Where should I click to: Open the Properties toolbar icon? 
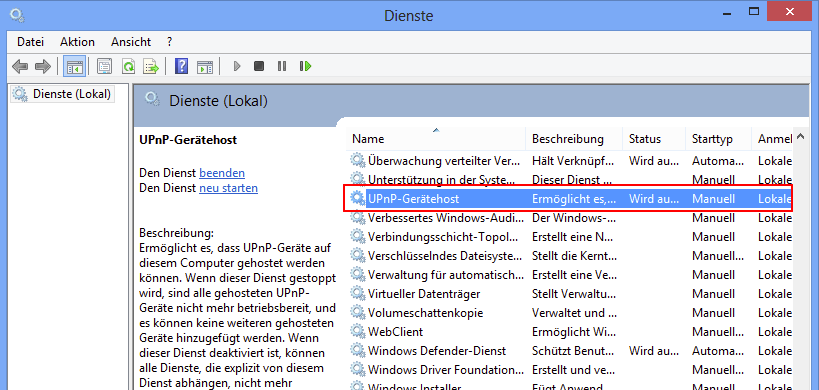pos(105,66)
